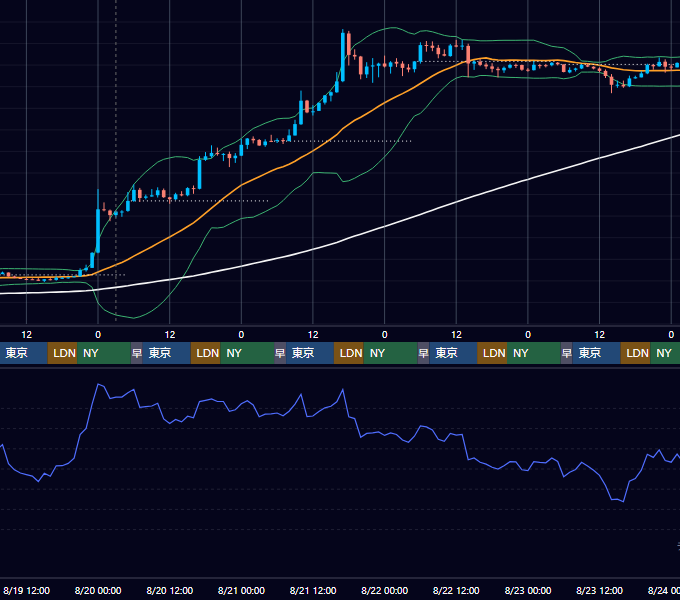This screenshot has width=680, height=600.
Task: Select the 東京 session block on 8/21
Action: [x=310, y=353]
